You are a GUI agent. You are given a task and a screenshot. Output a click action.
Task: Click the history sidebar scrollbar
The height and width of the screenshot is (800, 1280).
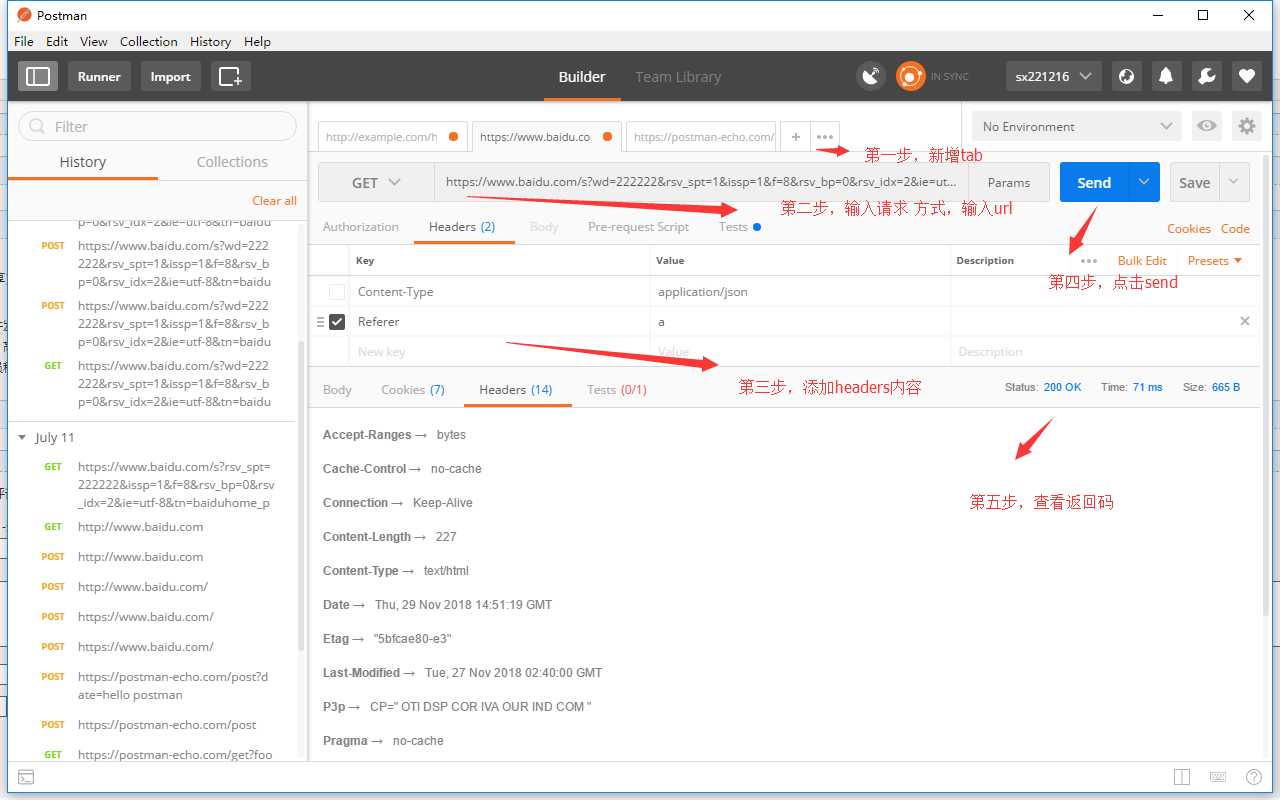pos(302,495)
